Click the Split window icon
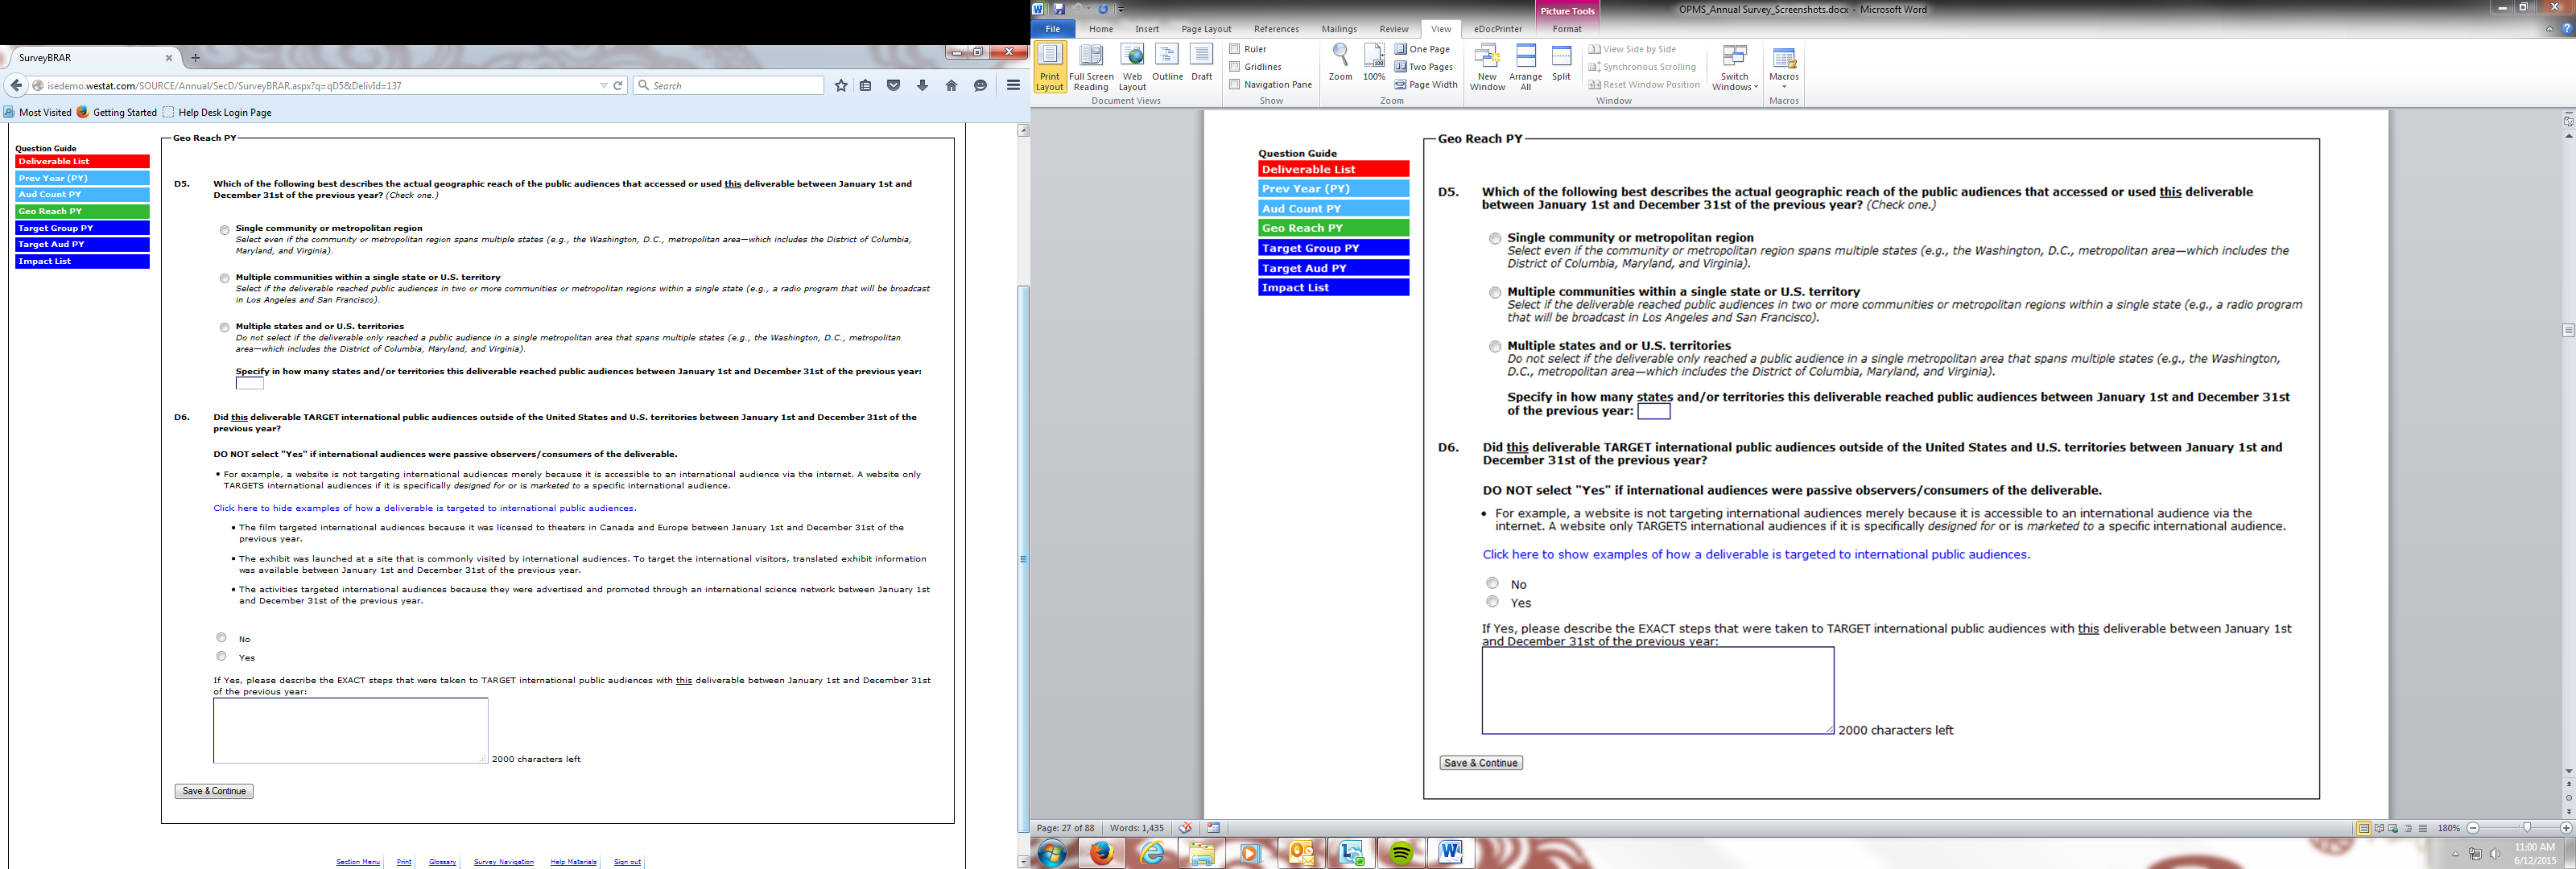2576x869 pixels. [x=1561, y=62]
